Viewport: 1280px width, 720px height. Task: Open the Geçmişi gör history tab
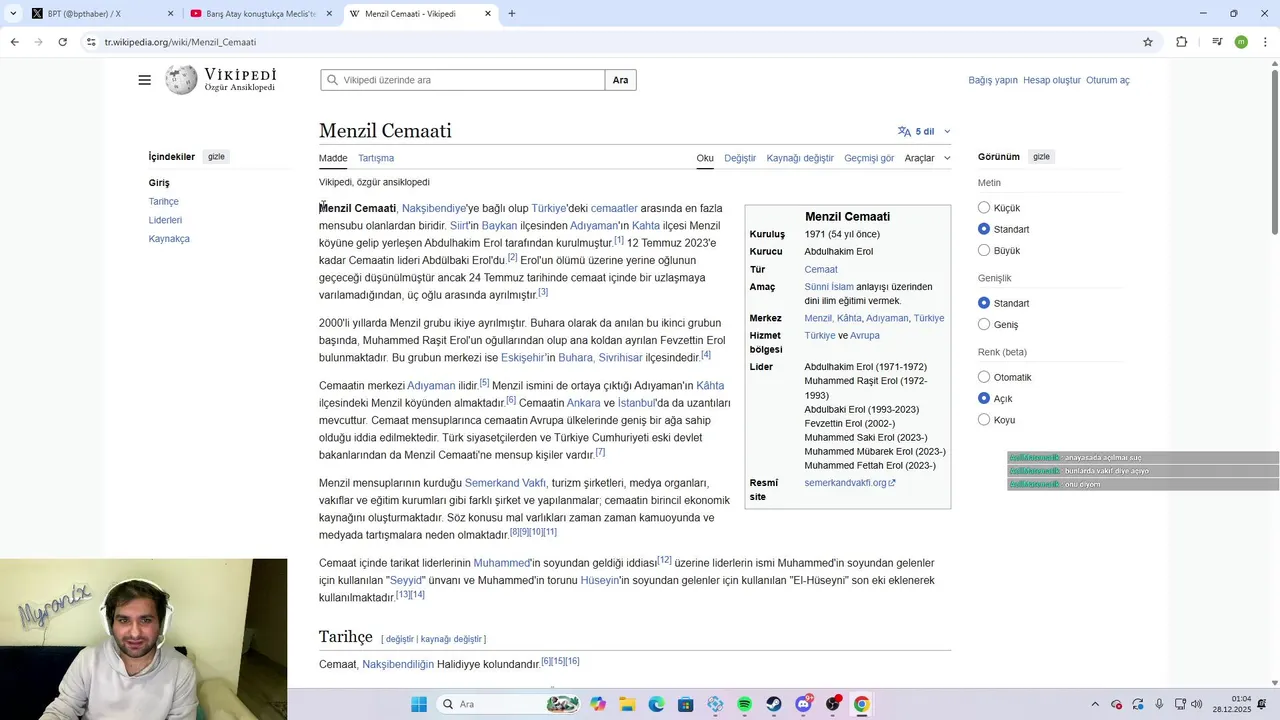click(x=869, y=158)
